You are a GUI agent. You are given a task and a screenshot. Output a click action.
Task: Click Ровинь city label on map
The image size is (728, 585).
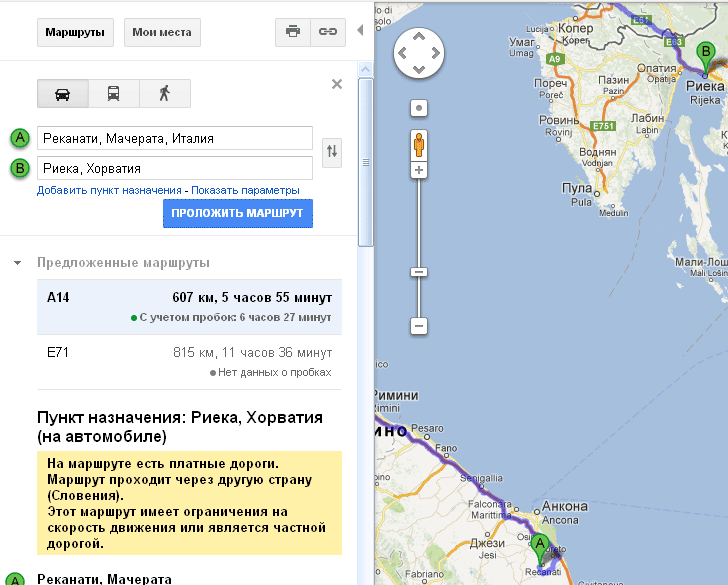(559, 120)
